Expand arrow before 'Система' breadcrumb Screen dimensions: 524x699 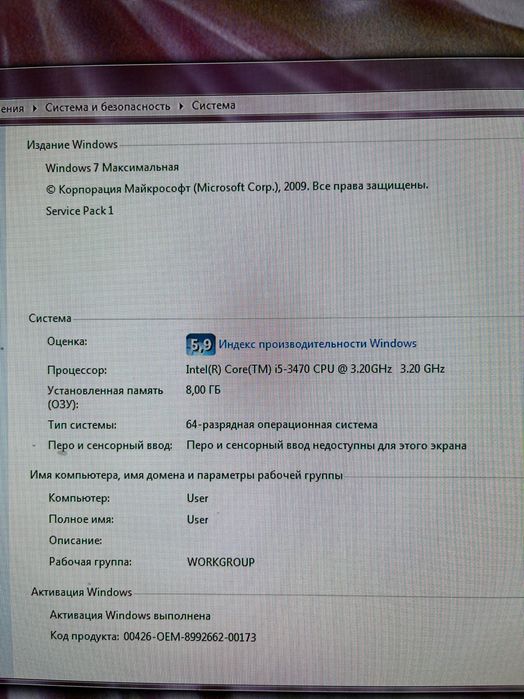(181, 107)
